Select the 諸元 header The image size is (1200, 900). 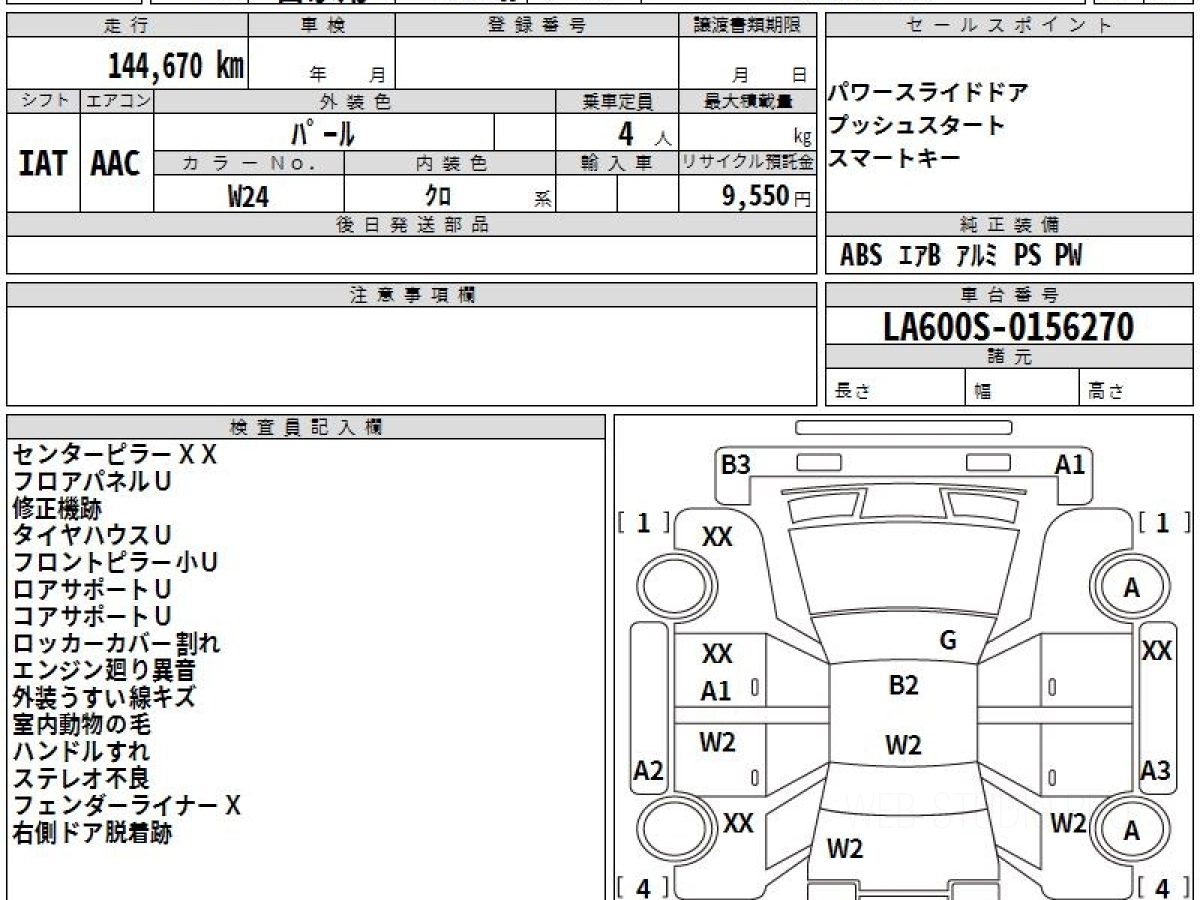[x=1009, y=357]
